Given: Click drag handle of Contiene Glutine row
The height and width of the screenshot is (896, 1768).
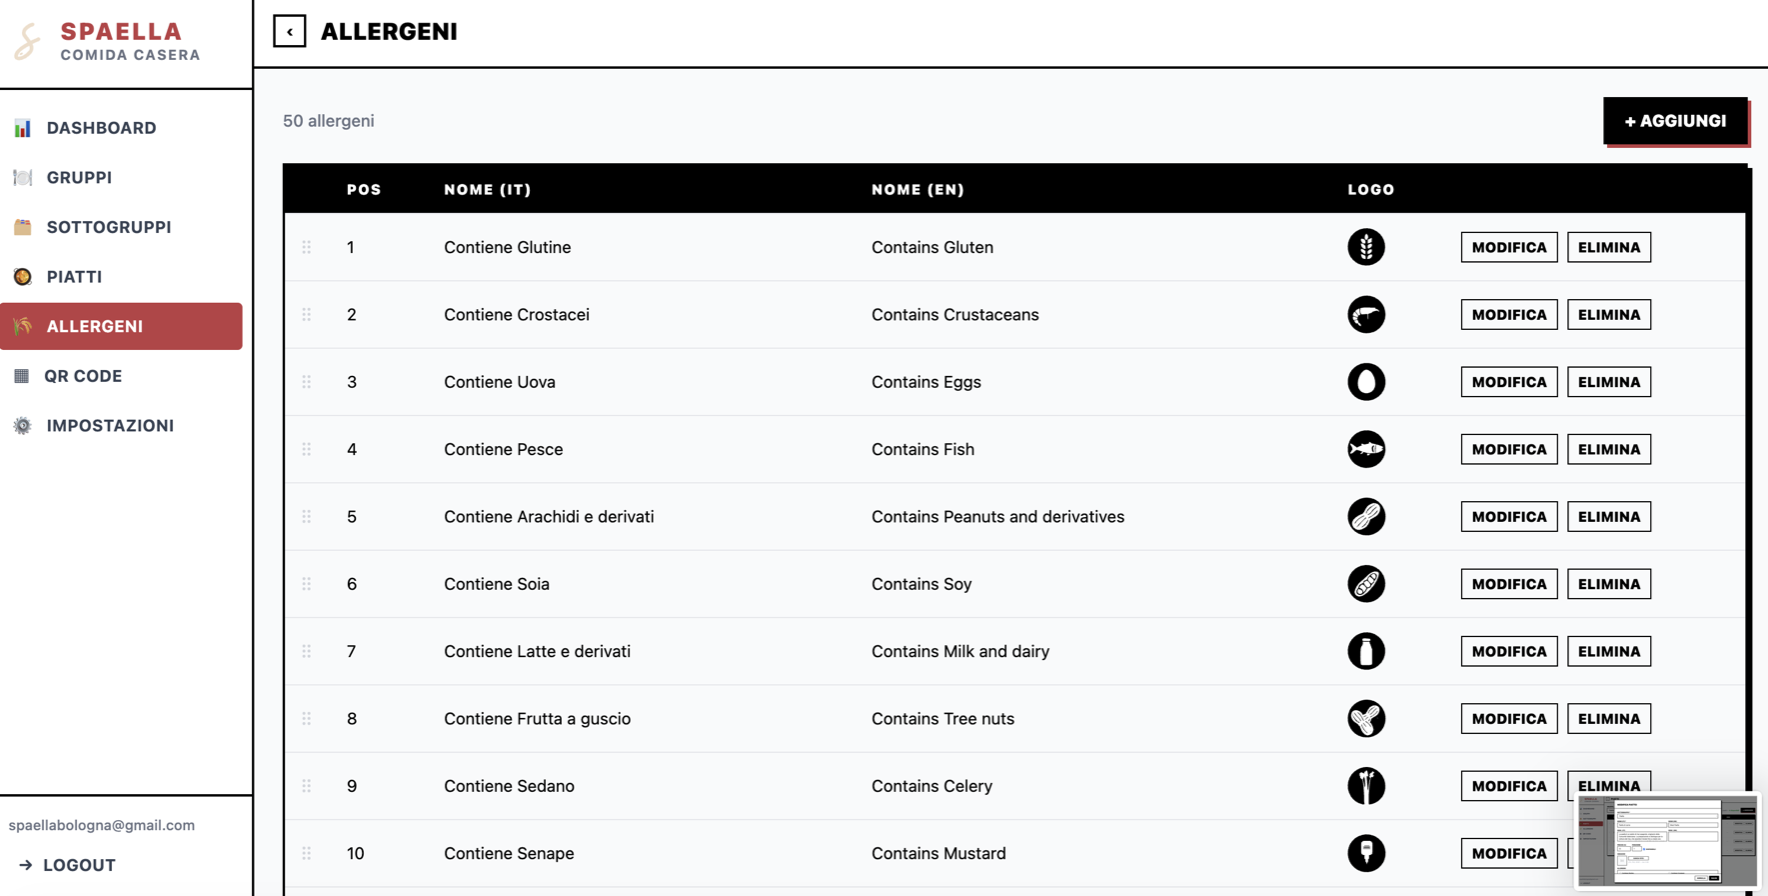Looking at the screenshot, I should coord(307,247).
